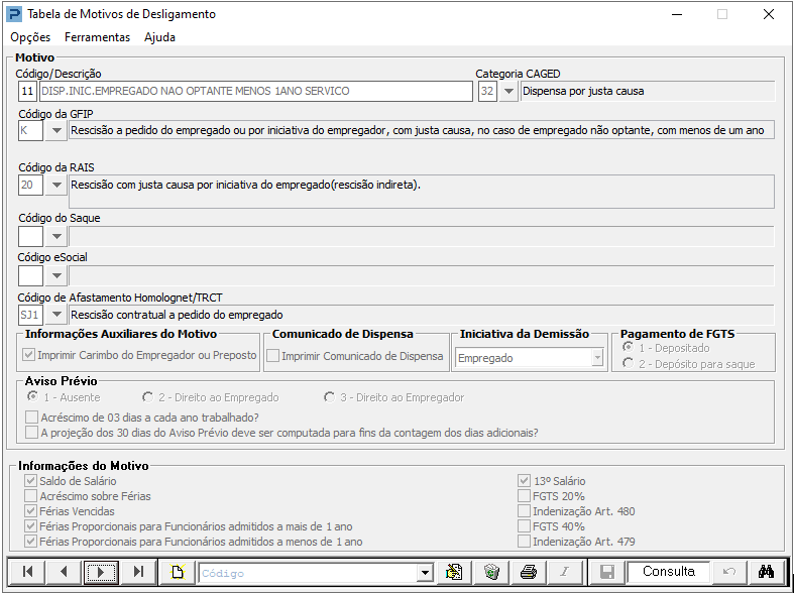The width and height of the screenshot is (795, 596).
Task: Click the Código search input field
Action: [x=308, y=573]
